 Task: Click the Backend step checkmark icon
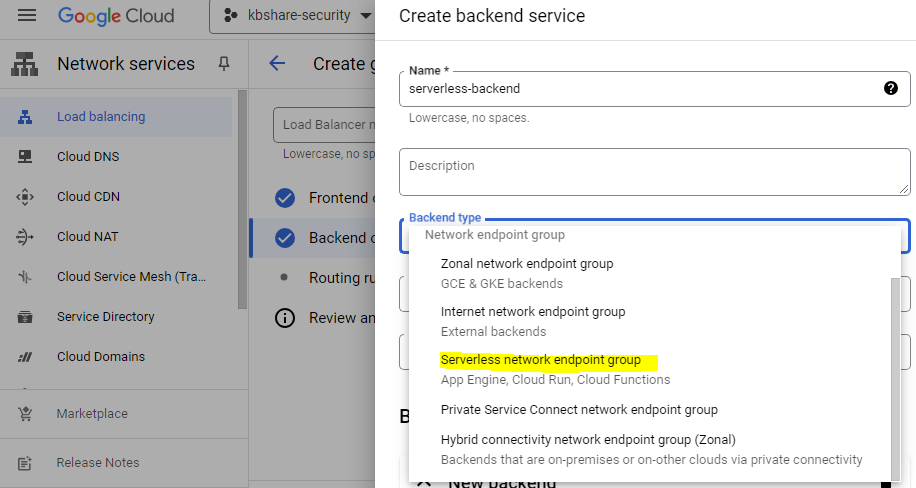pos(285,238)
